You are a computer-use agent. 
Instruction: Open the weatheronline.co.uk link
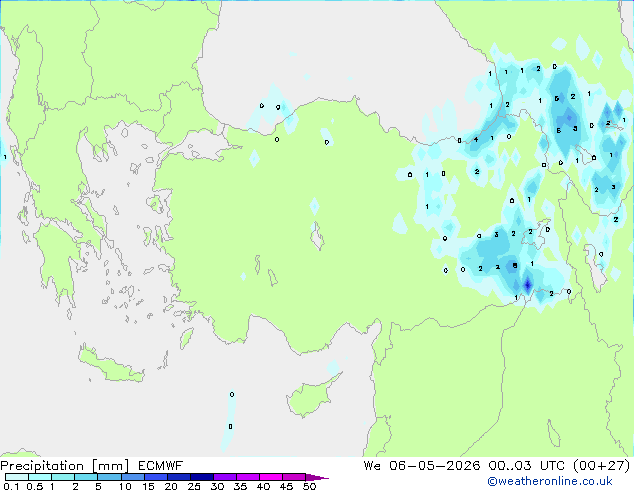pyautogui.click(x=549, y=481)
